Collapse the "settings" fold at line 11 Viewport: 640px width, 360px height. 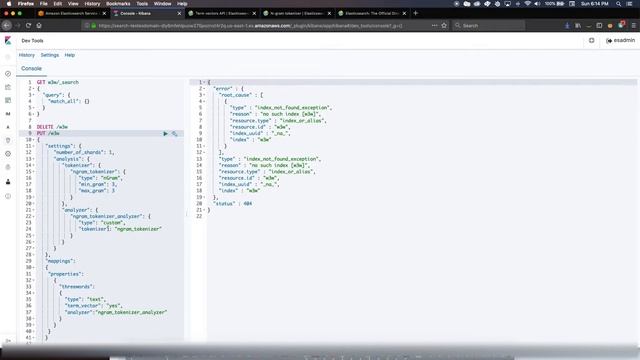[33, 146]
